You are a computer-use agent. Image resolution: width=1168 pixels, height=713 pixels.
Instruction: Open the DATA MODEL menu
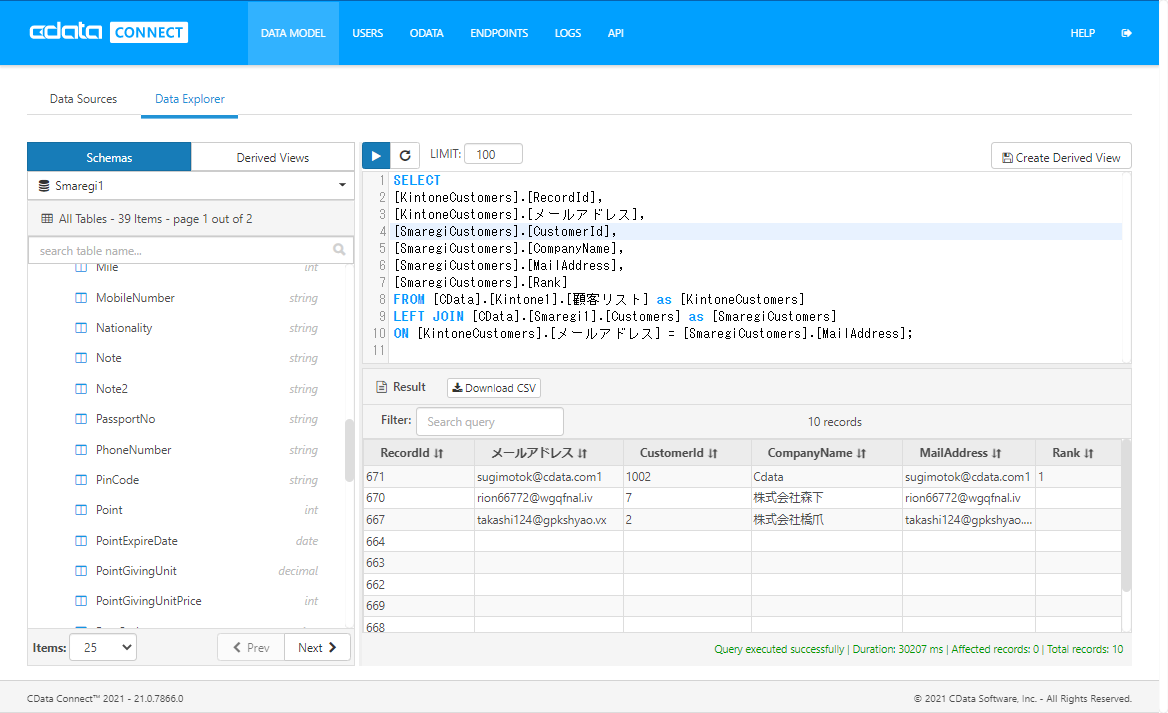[x=293, y=33]
